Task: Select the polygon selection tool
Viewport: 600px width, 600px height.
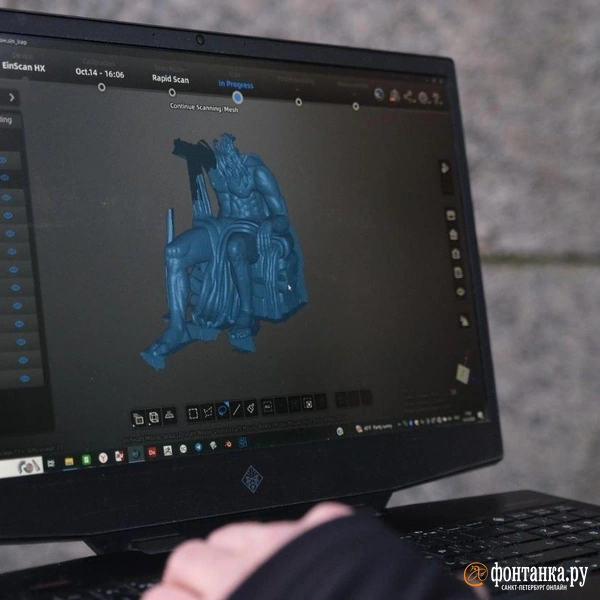Action: pyautogui.click(x=208, y=412)
